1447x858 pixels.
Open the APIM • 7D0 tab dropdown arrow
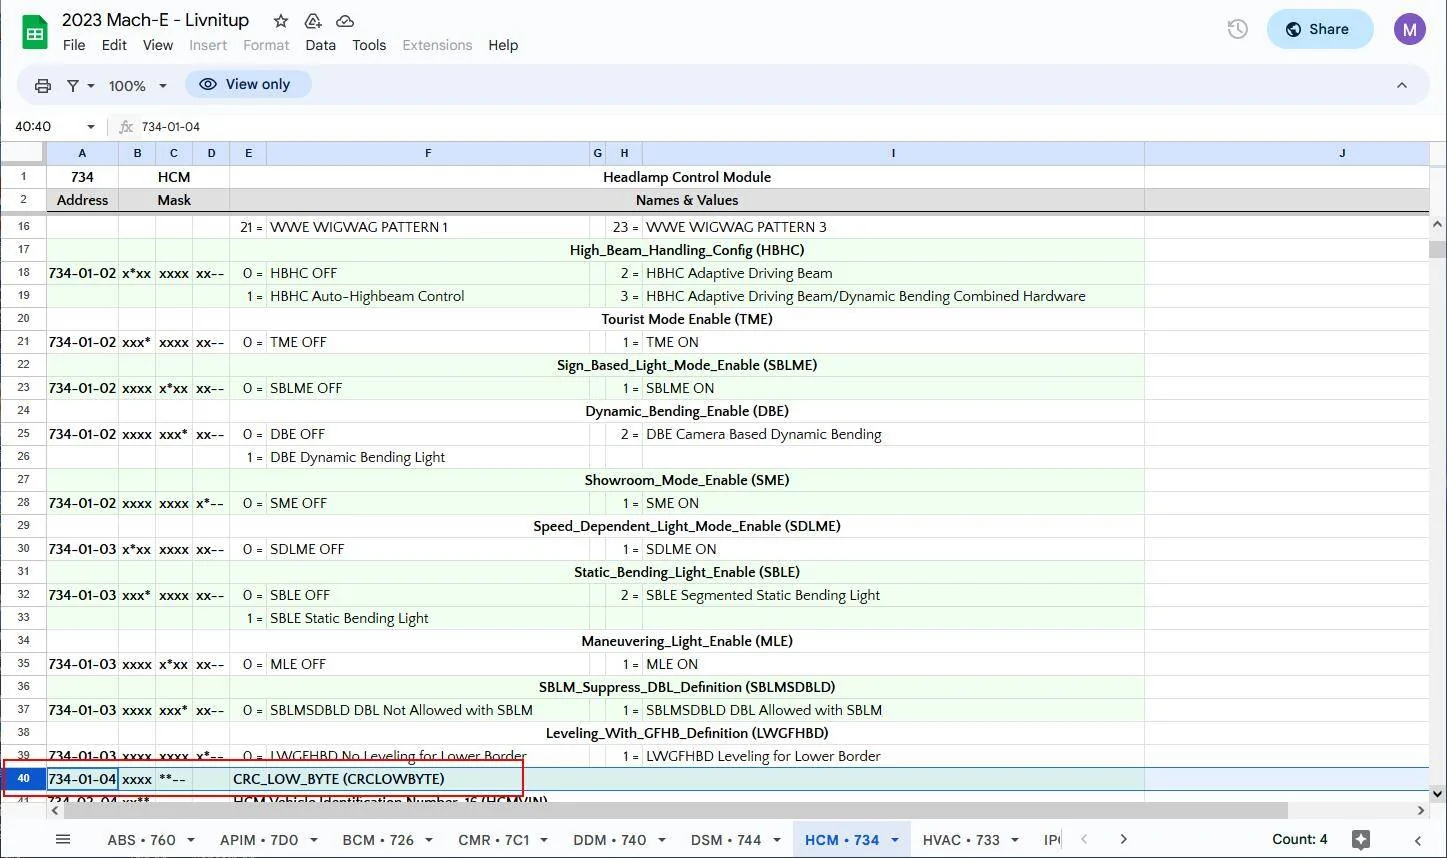point(313,840)
